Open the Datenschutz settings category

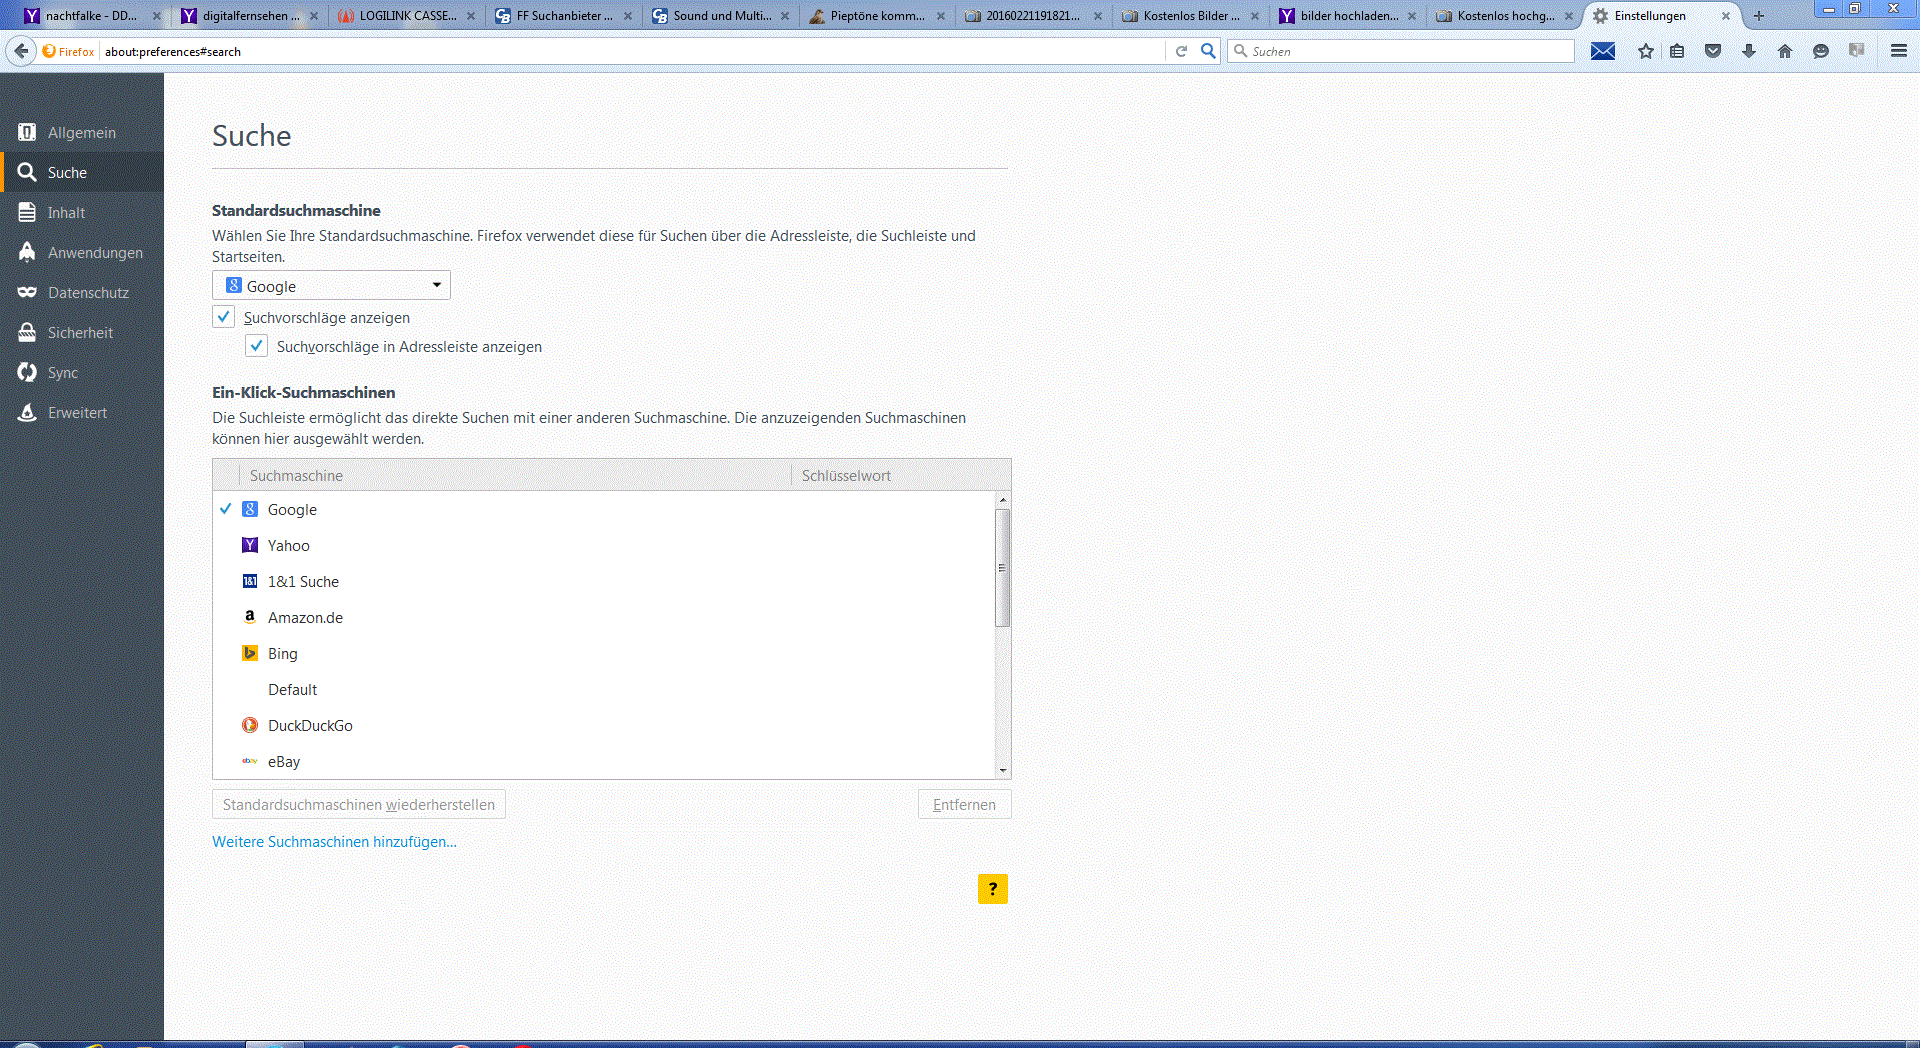pyautogui.click(x=82, y=292)
